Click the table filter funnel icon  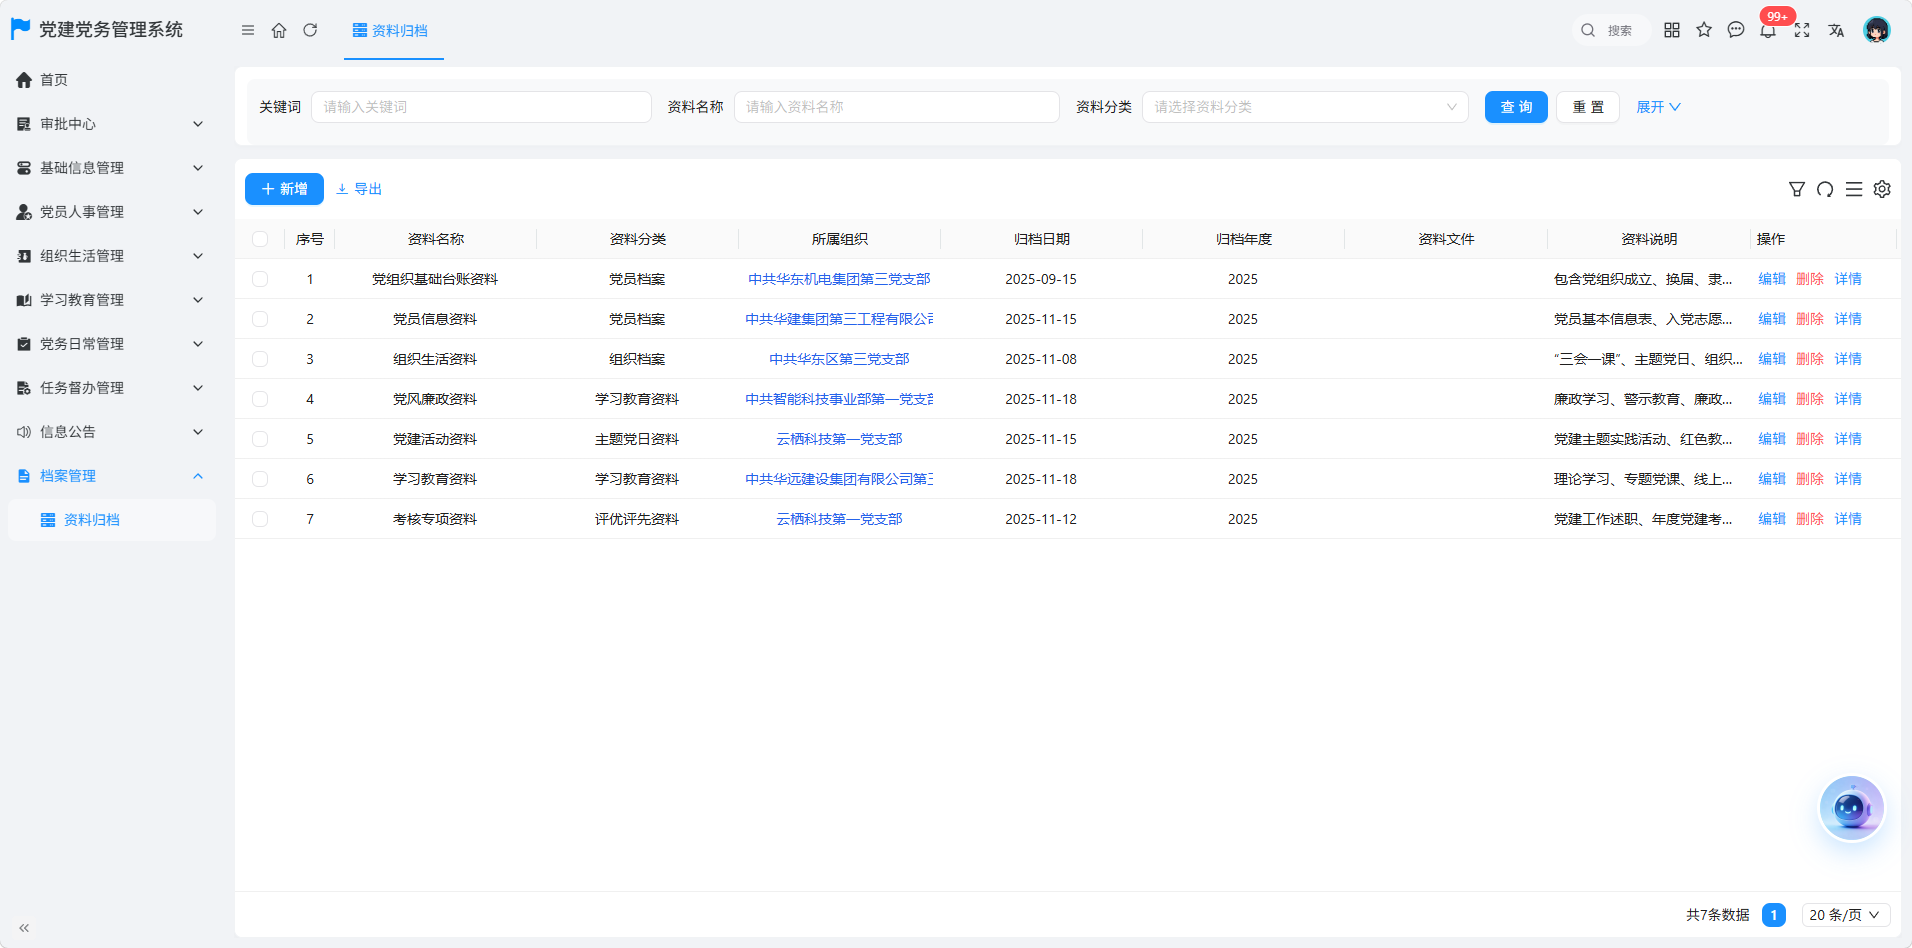click(x=1797, y=189)
